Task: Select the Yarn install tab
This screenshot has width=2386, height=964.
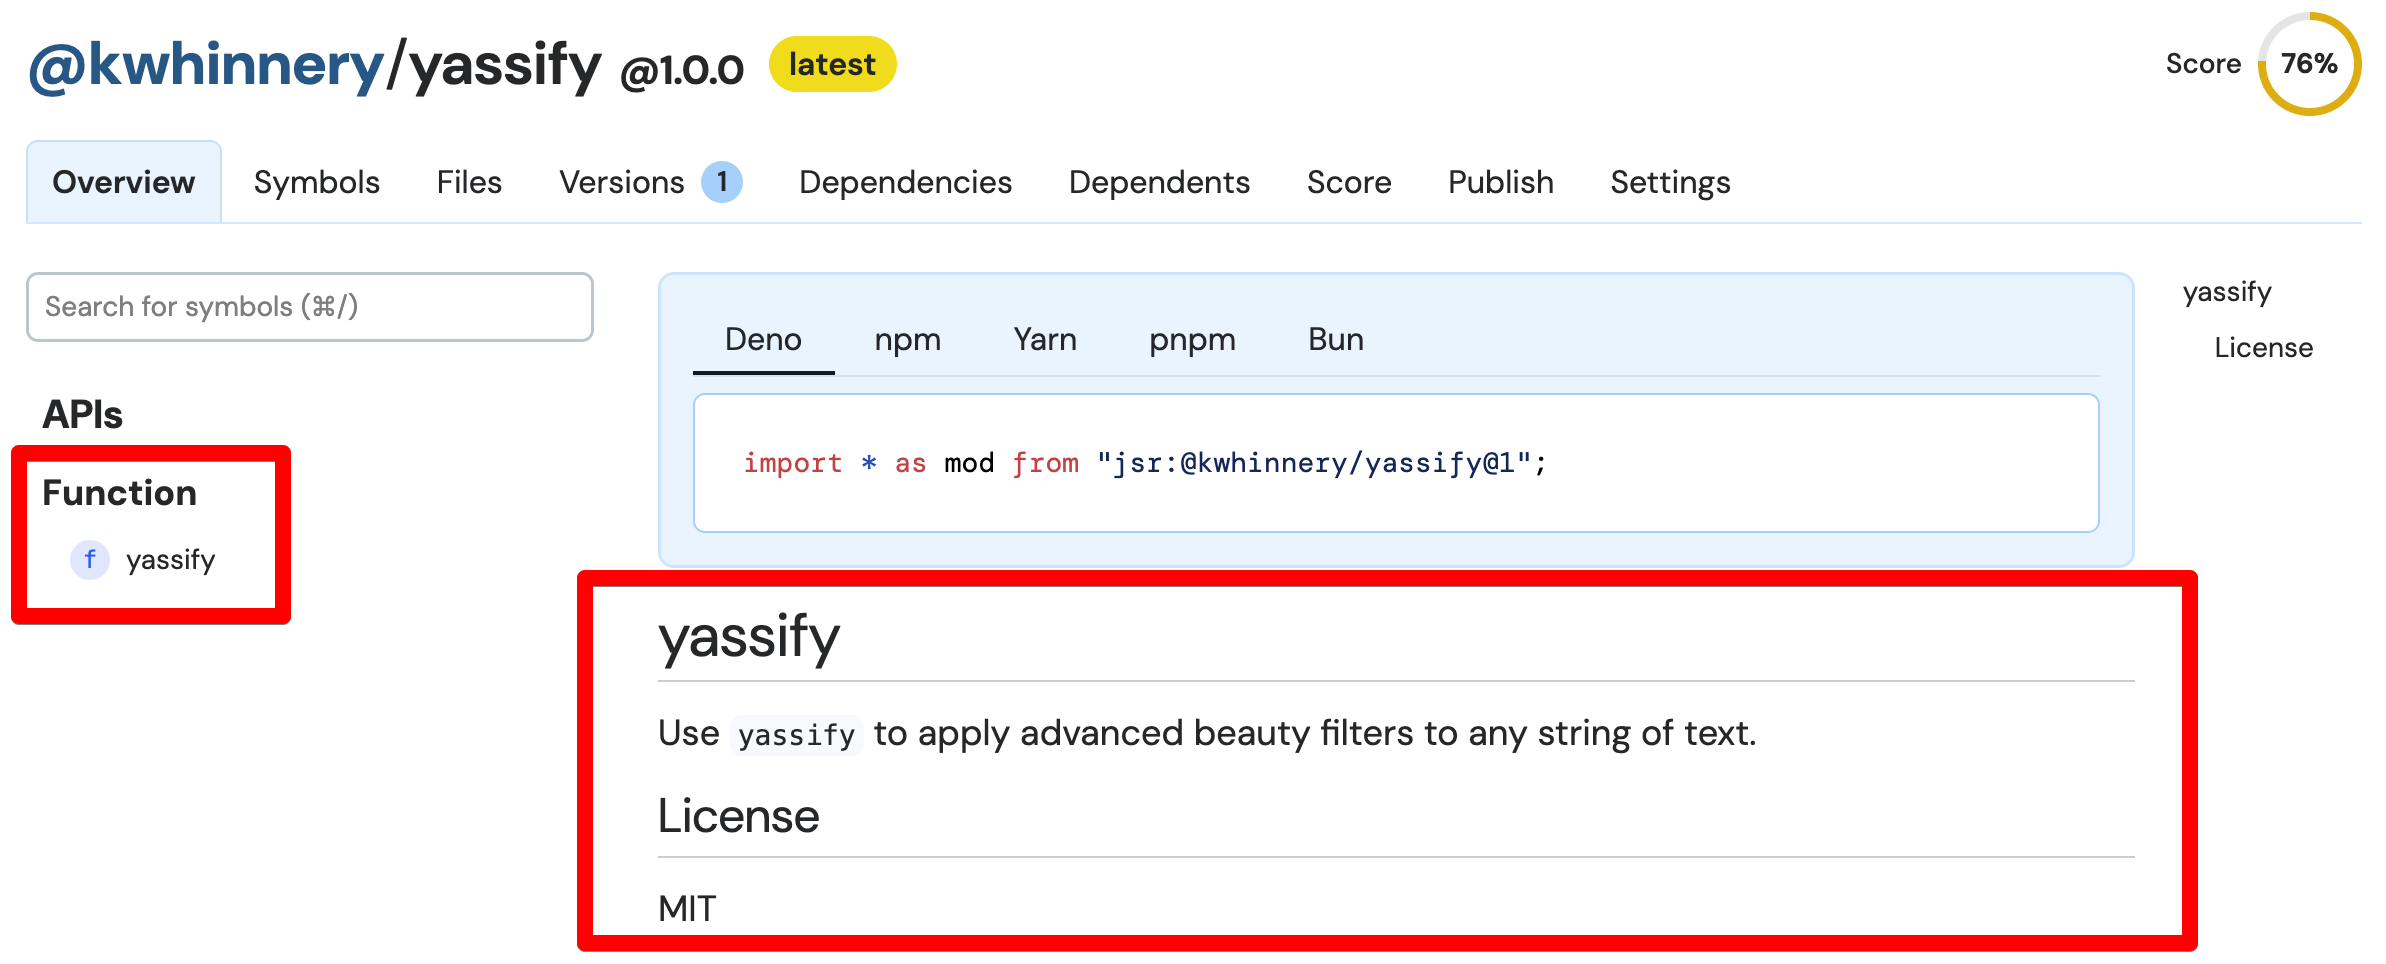Action: [x=1044, y=340]
